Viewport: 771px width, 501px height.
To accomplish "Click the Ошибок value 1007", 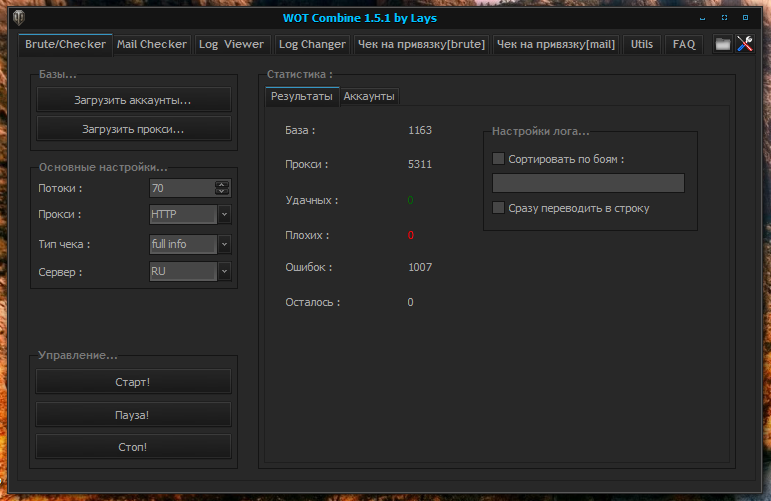I will (420, 267).
